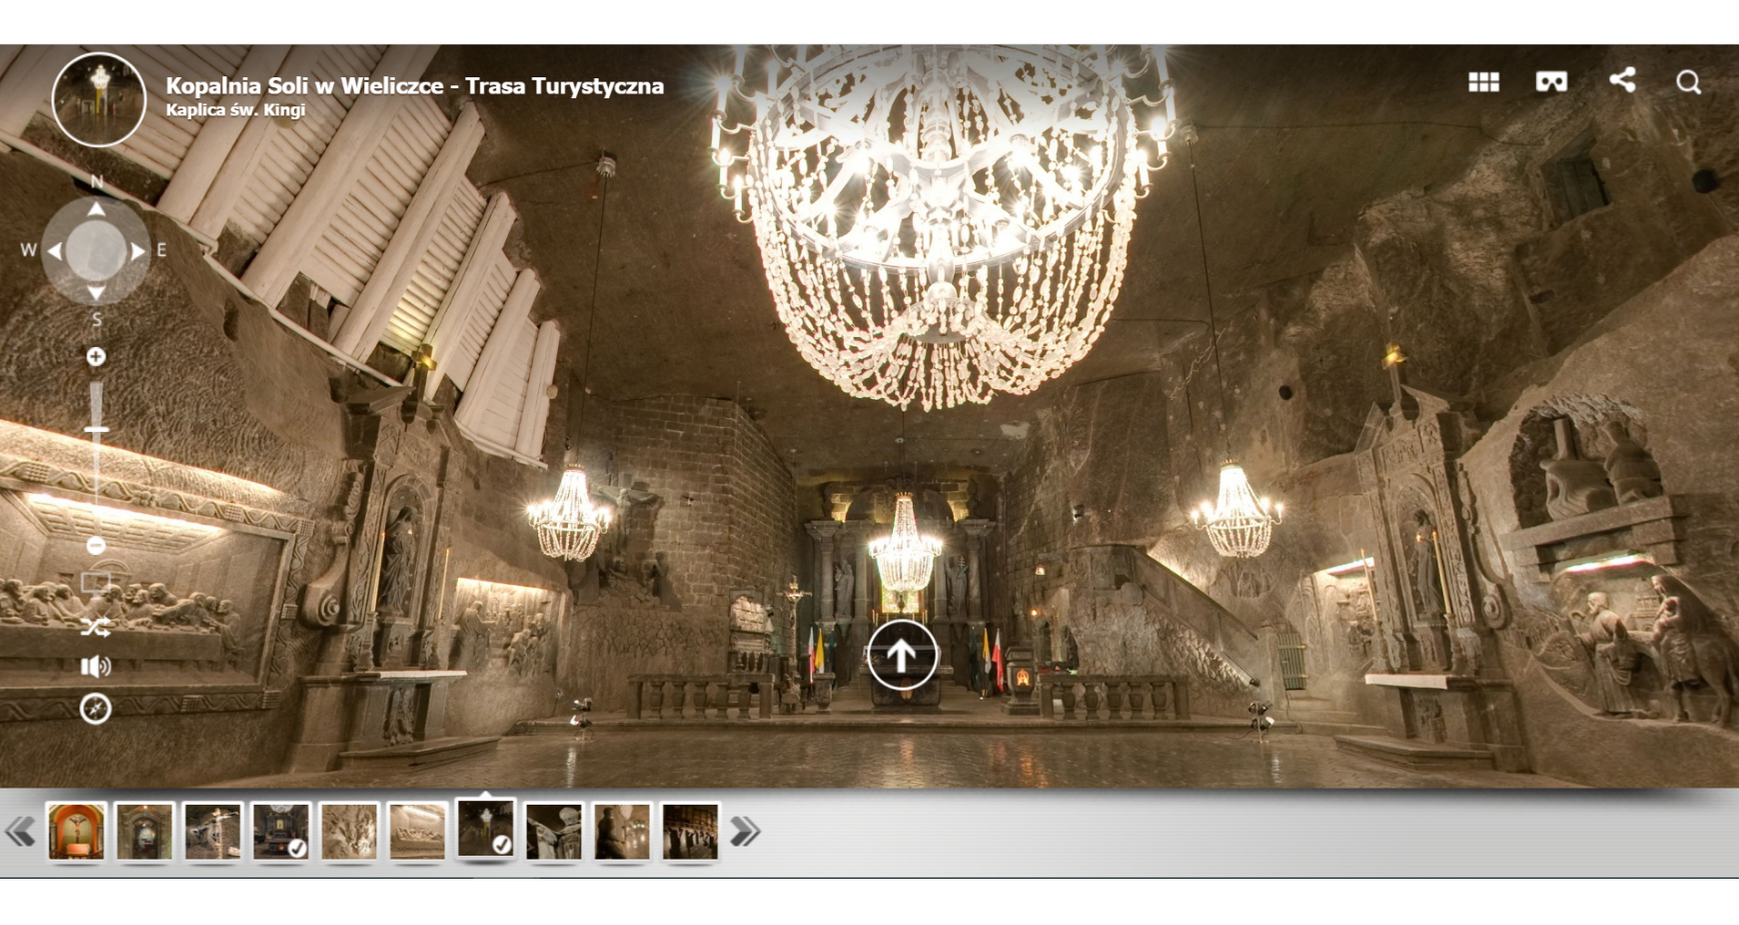
Task: Follow the forward arrow hotspot near altar
Action: tap(902, 655)
